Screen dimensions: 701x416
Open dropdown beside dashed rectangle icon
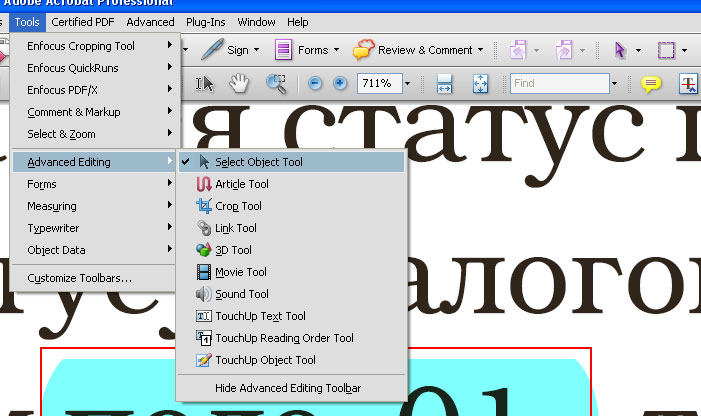coord(684,50)
